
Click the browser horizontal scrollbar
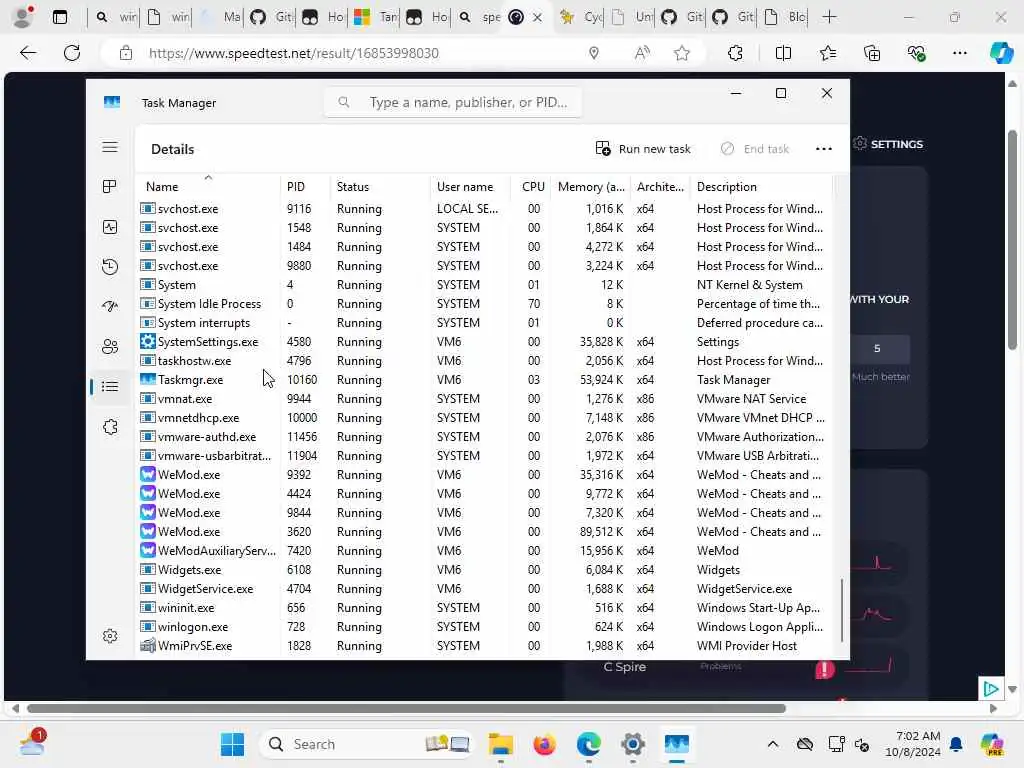[406, 709]
